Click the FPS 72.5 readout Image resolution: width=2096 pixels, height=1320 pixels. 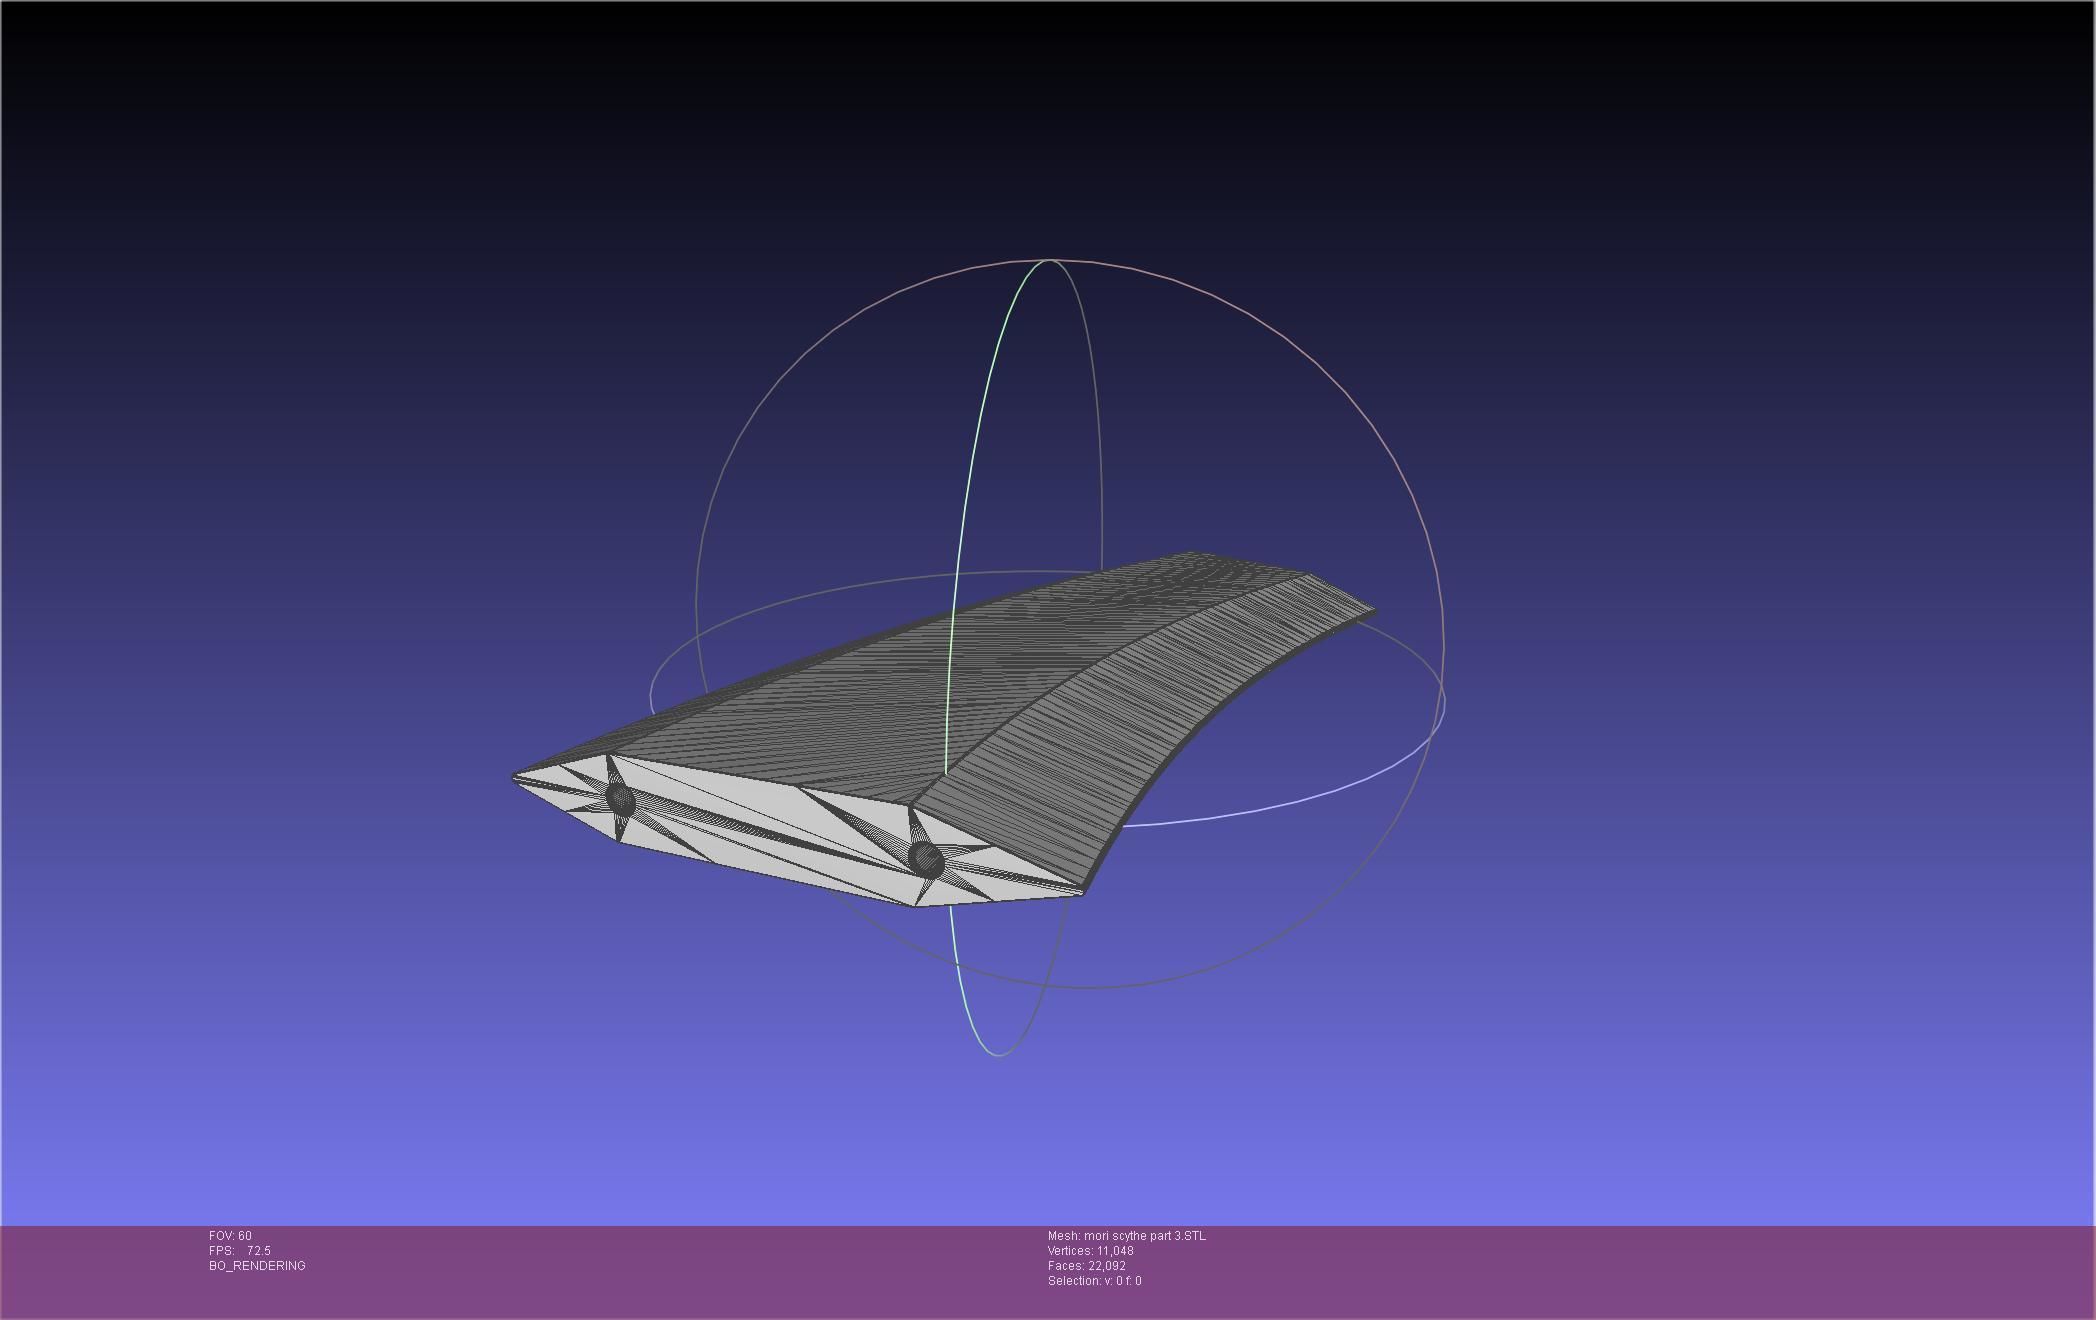pyautogui.click(x=240, y=1251)
